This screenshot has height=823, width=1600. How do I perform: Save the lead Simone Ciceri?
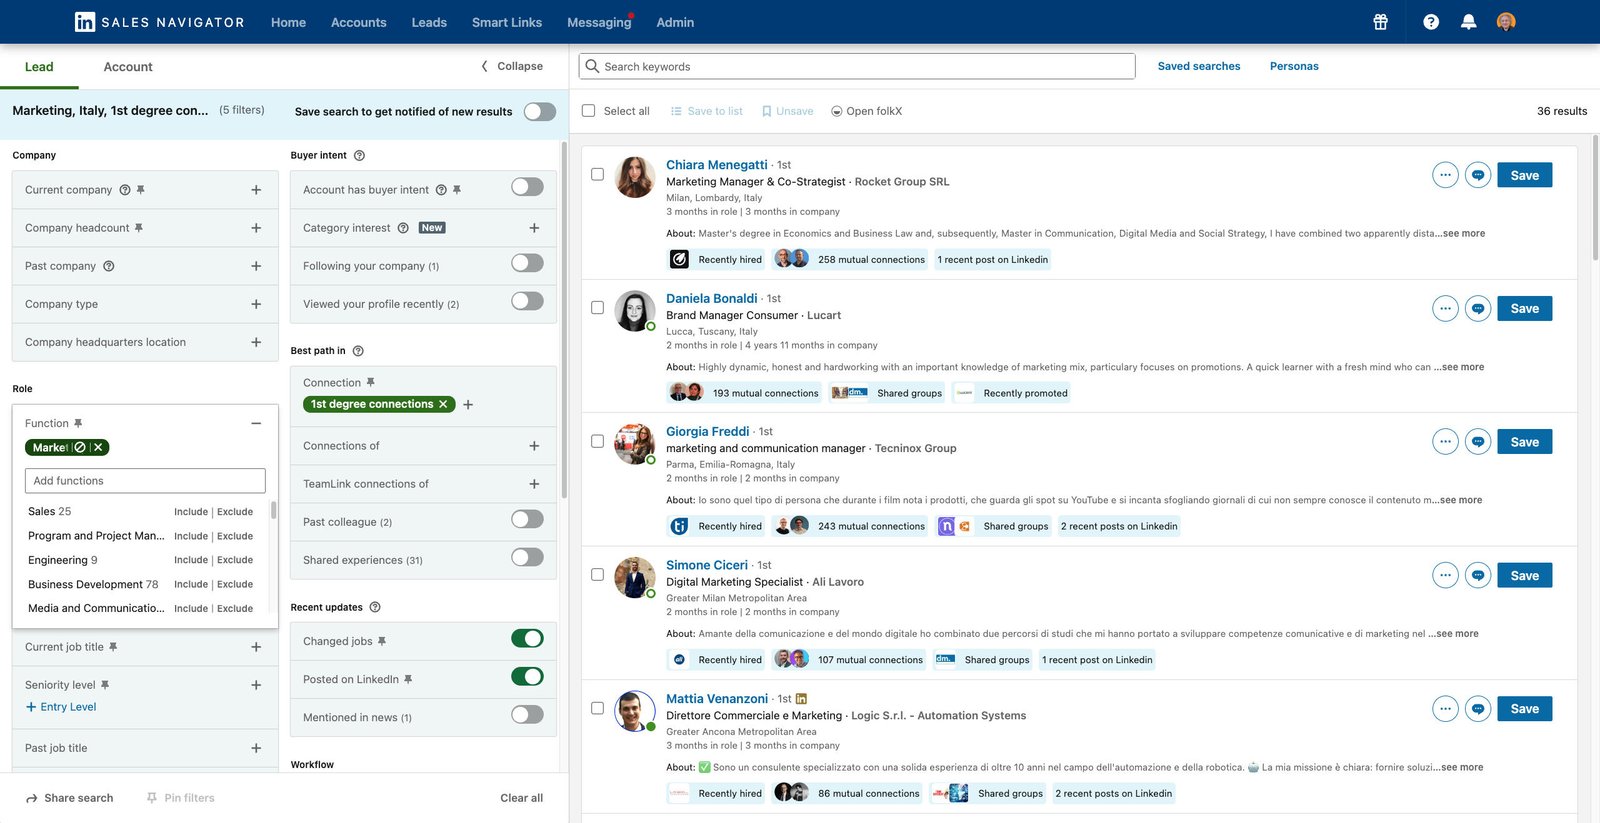(1524, 575)
